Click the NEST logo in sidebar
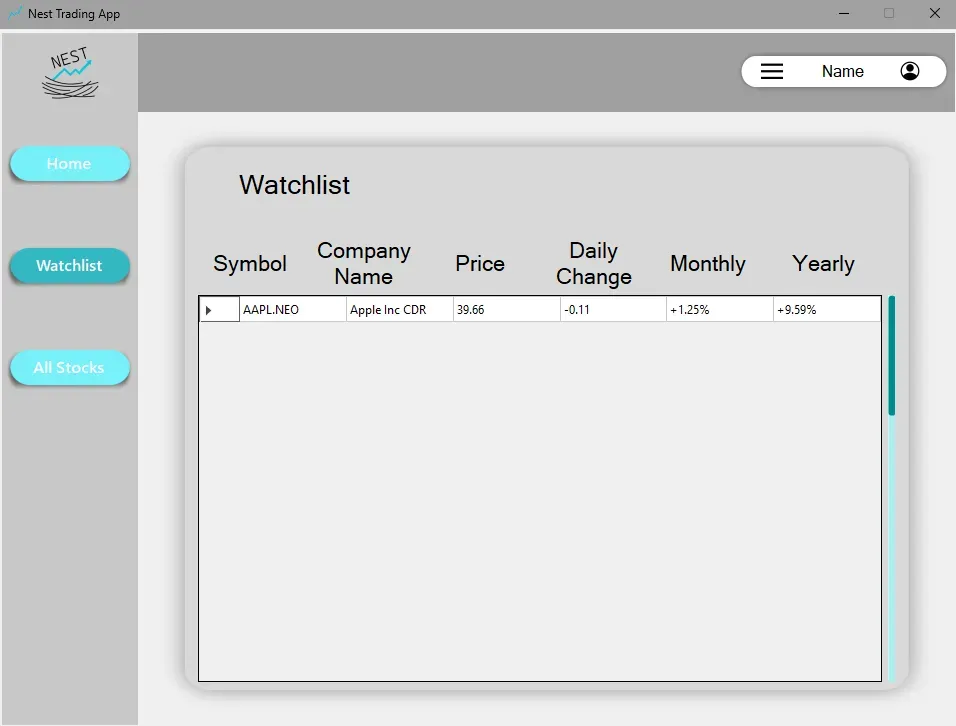 pos(71,73)
